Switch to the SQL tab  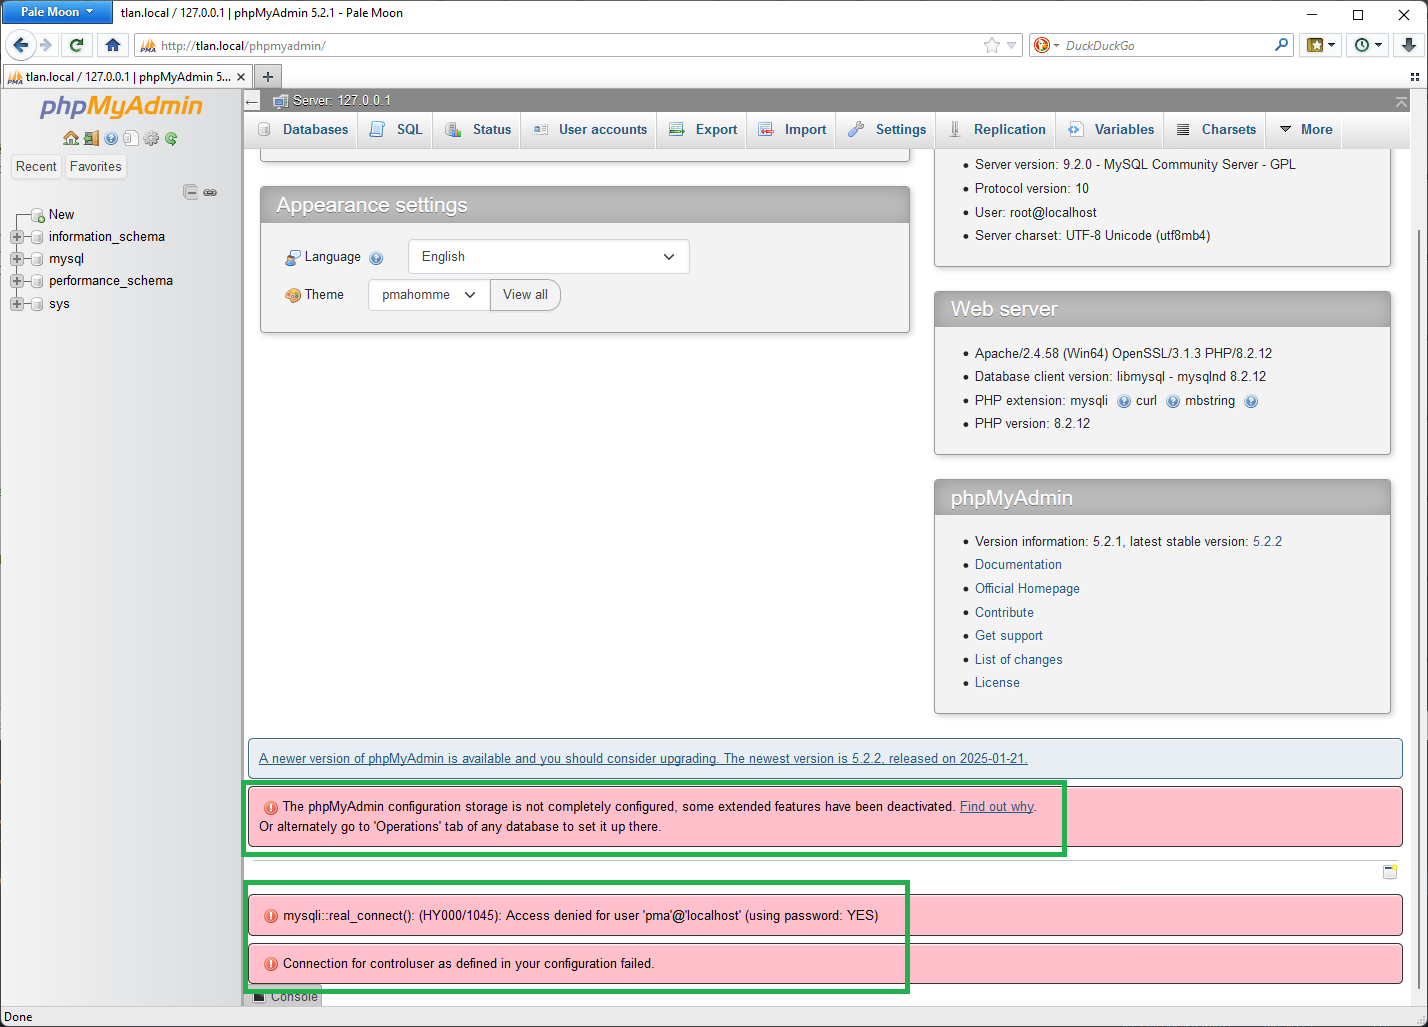point(397,130)
